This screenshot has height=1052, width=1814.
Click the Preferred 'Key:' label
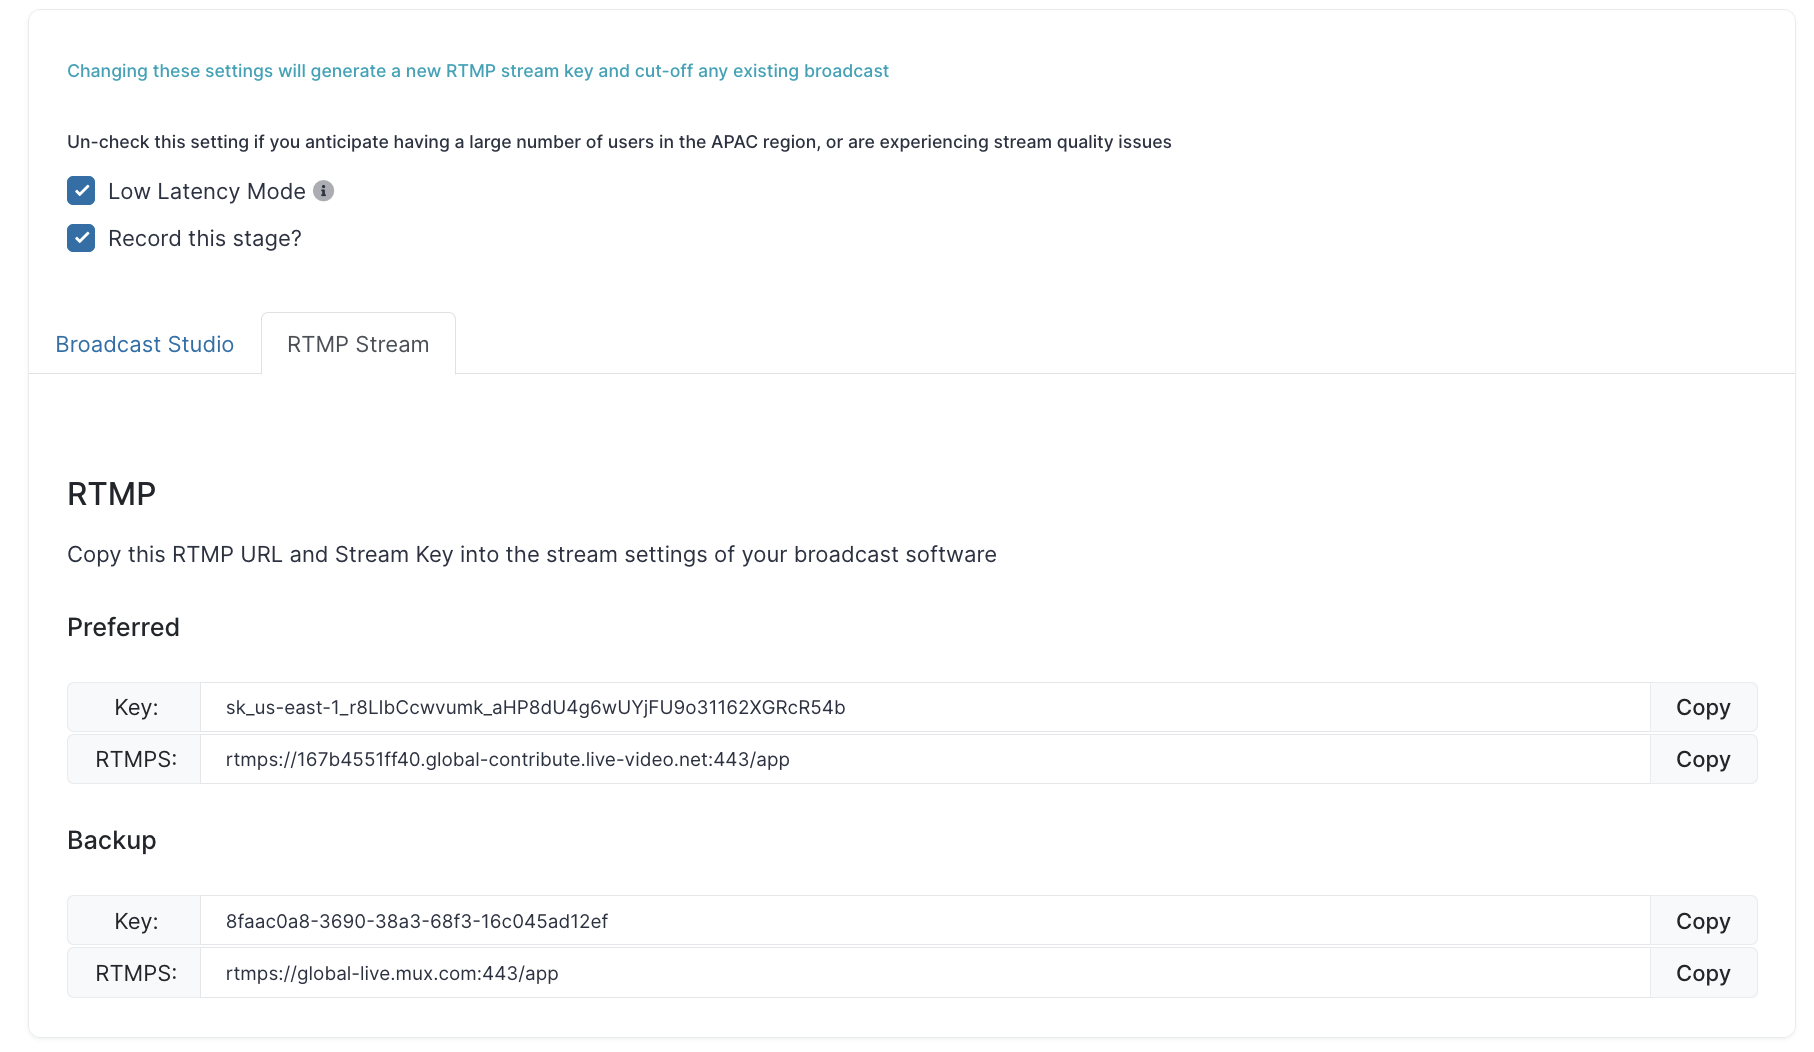coord(136,707)
